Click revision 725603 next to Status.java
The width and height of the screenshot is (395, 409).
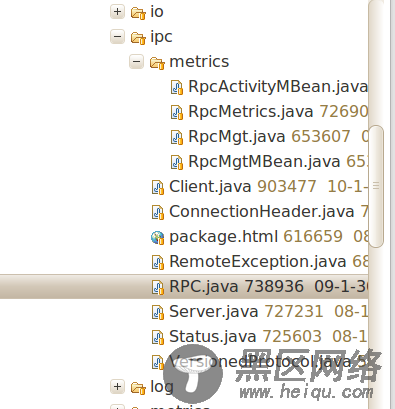click(x=292, y=337)
